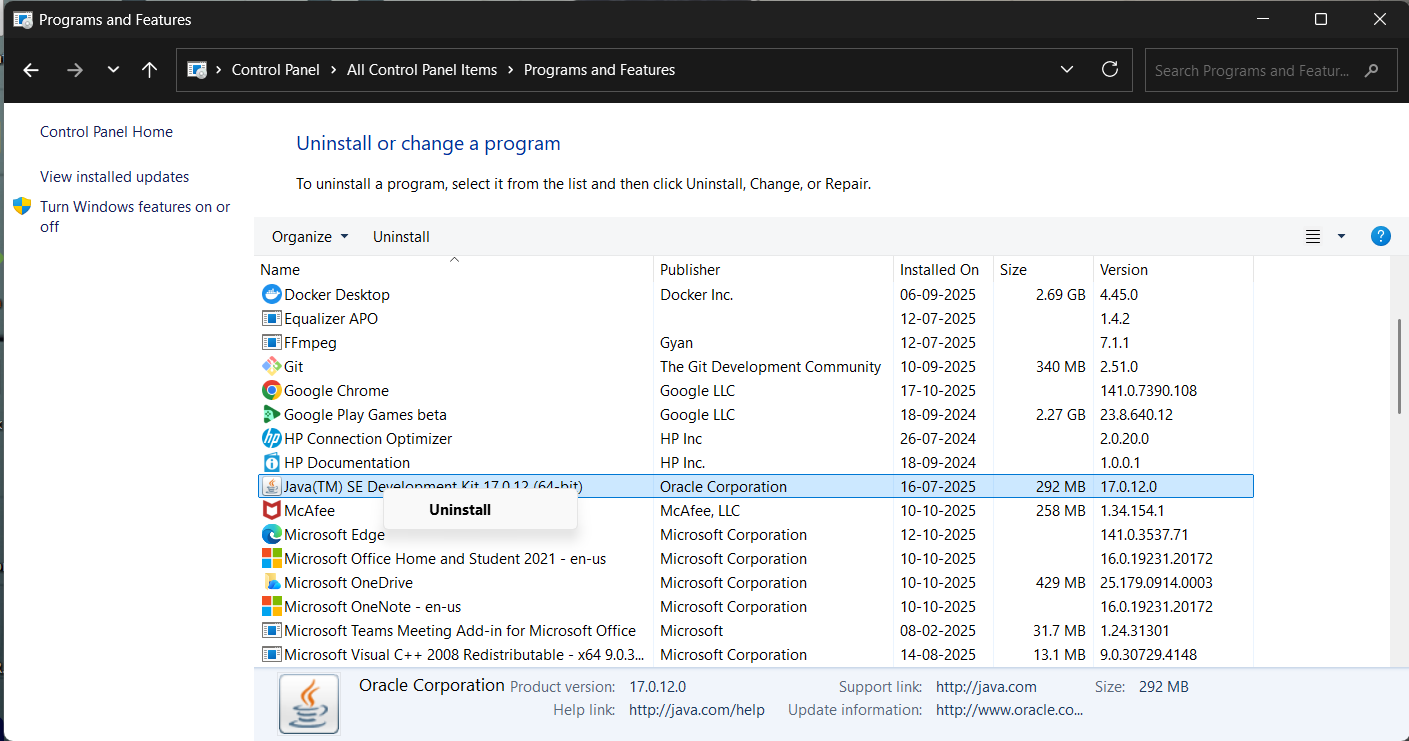This screenshot has width=1409, height=741.
Task: Select the Microsoft Edge icon
Action: tap(270, 534)
